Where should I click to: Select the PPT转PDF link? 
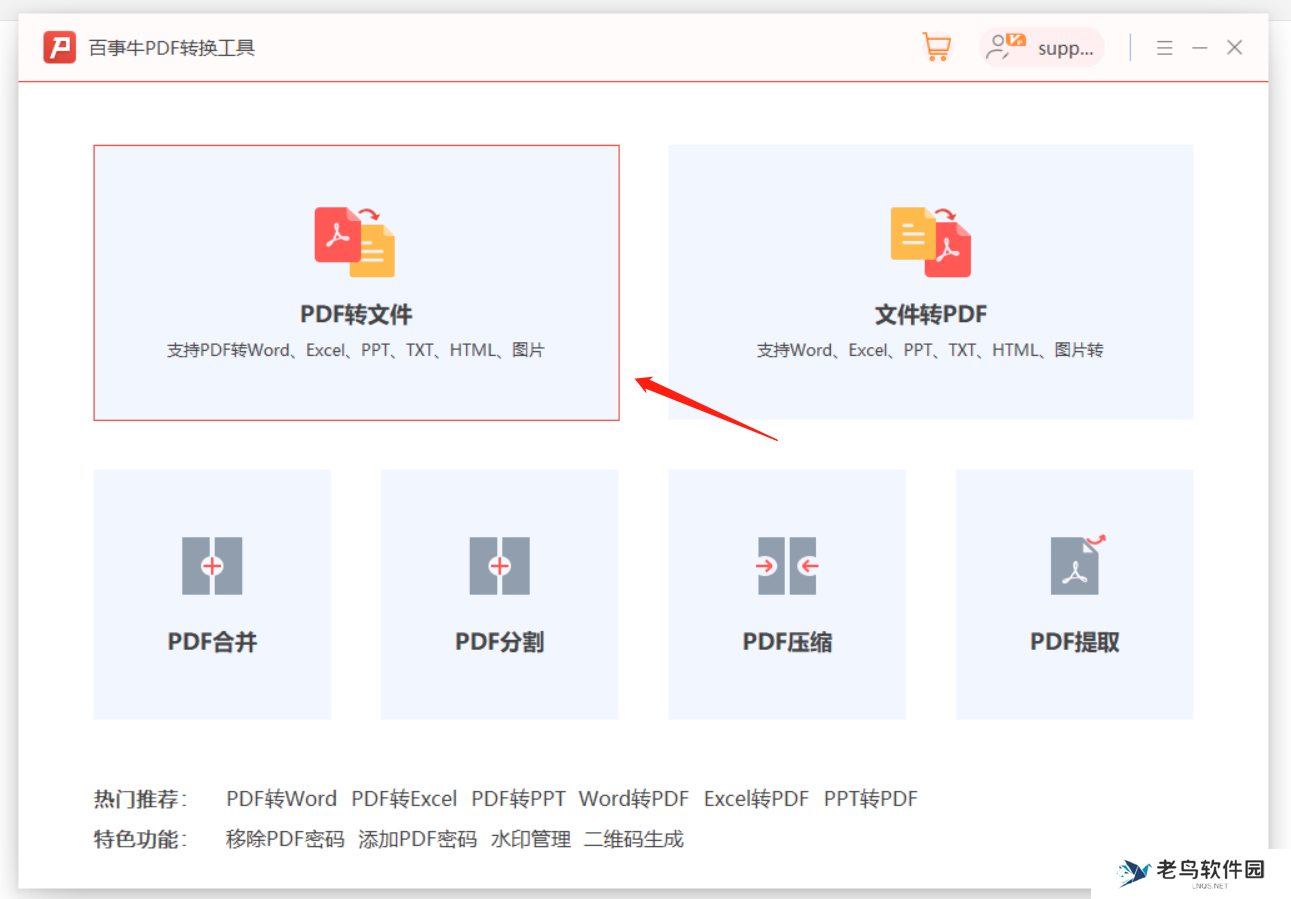[870, 798]
